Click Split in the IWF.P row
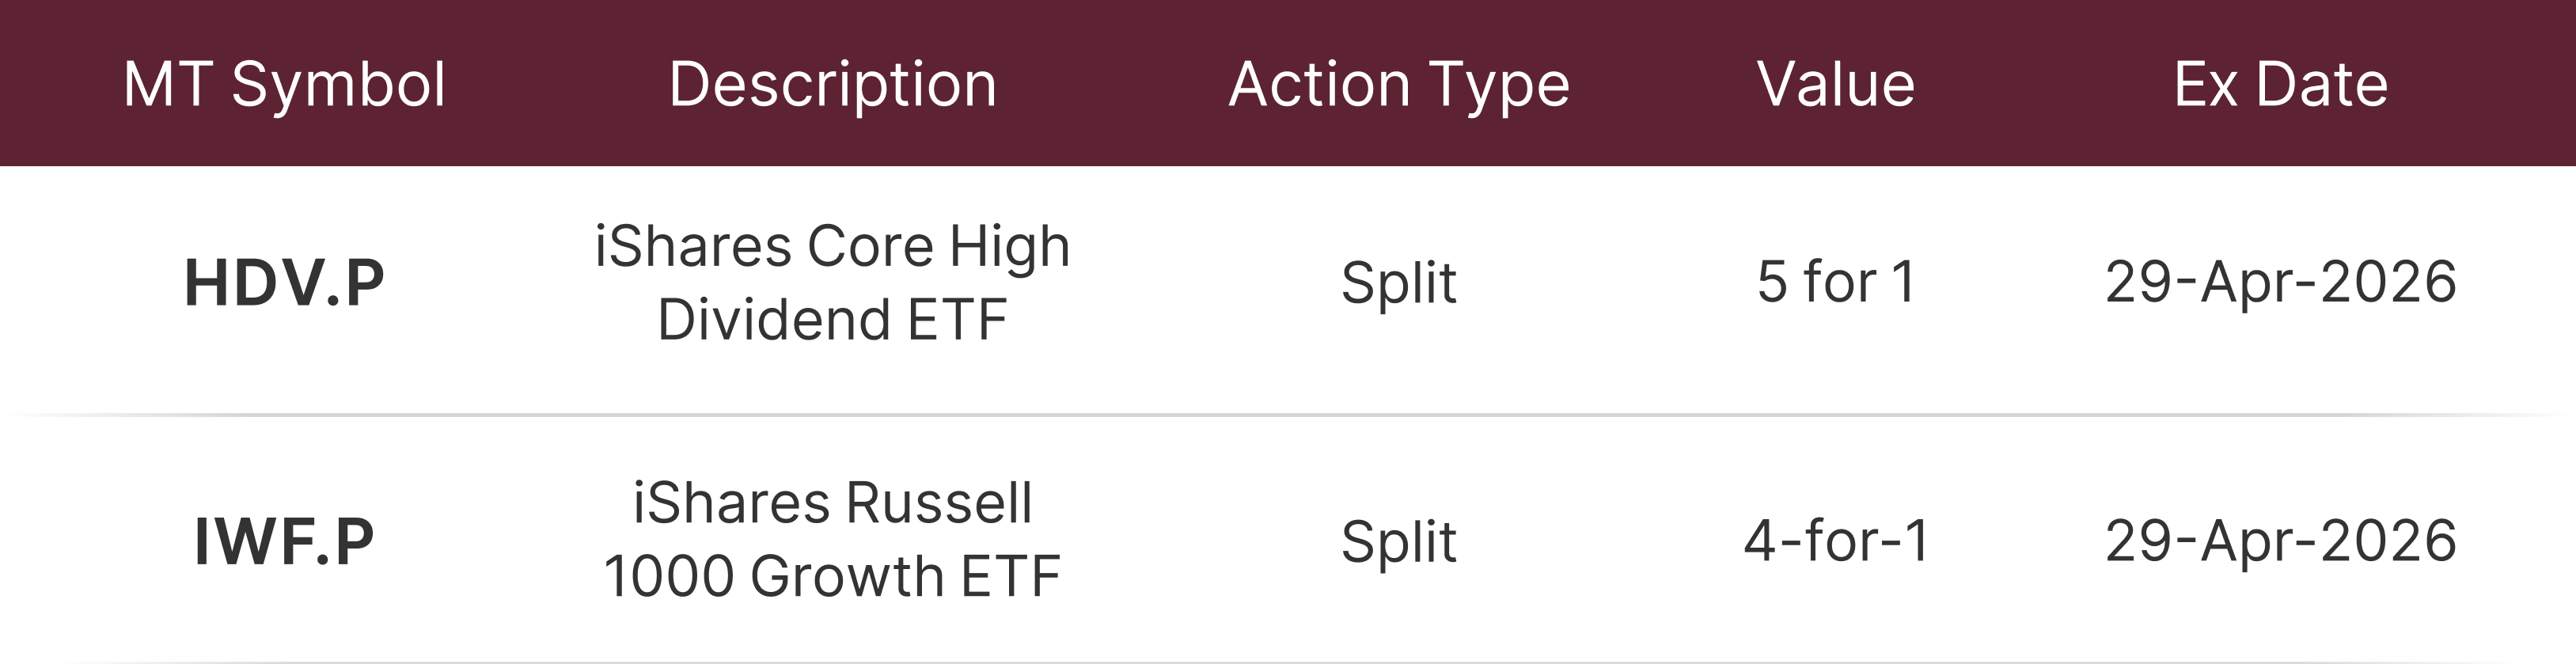Viewport: 2576px width, 664px height. (x=1398, y=542)
